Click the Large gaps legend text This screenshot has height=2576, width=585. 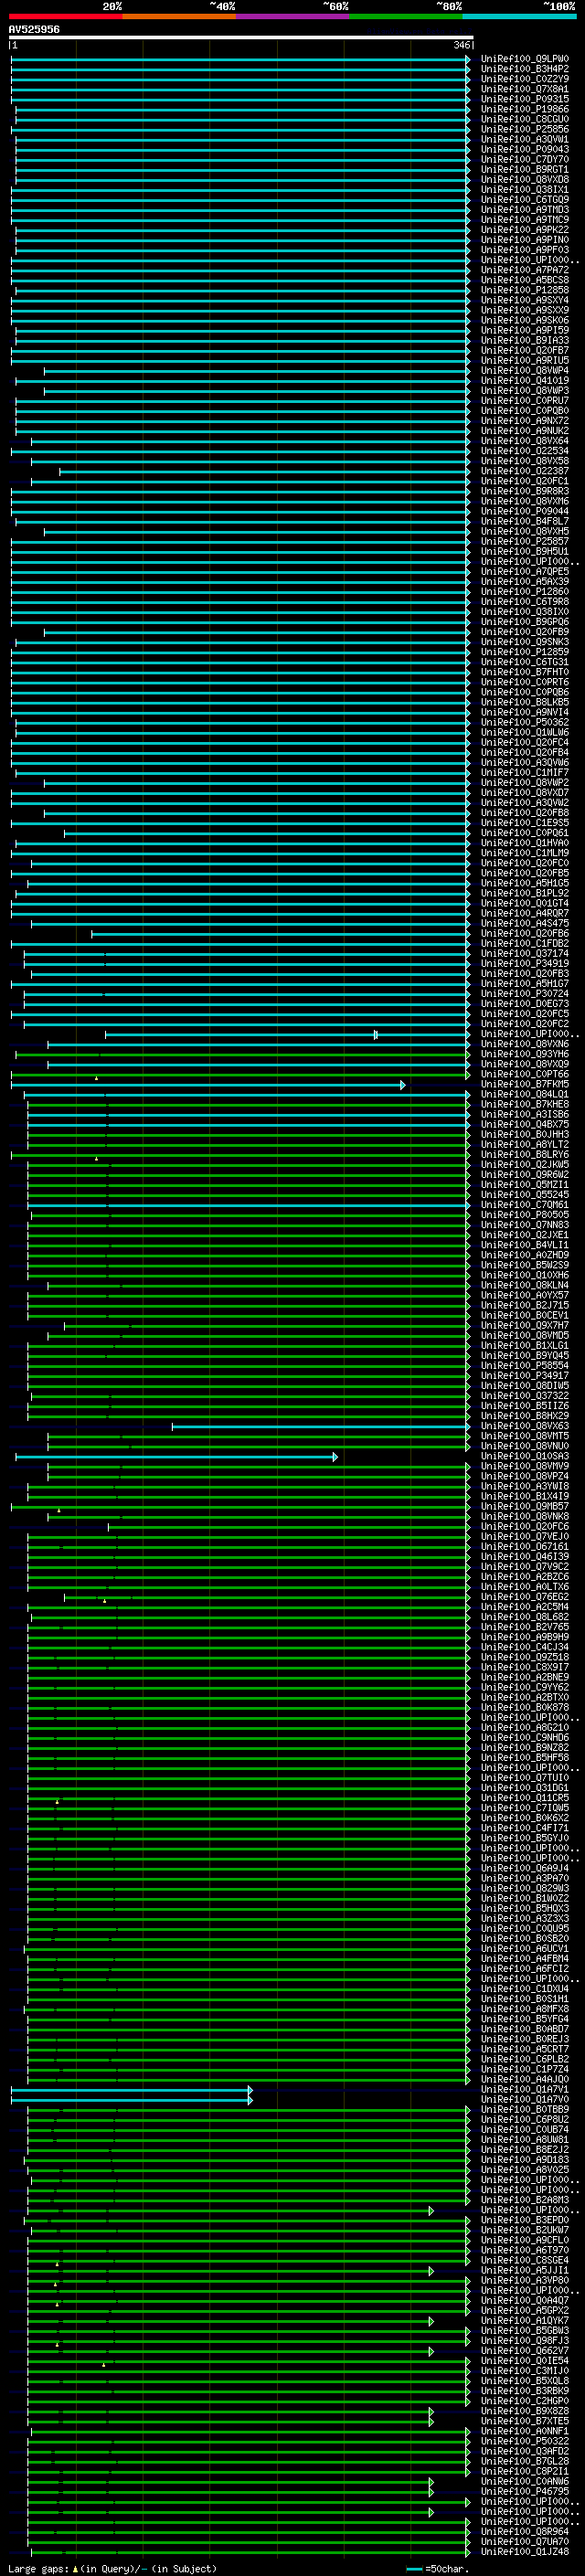(111, 2568)
